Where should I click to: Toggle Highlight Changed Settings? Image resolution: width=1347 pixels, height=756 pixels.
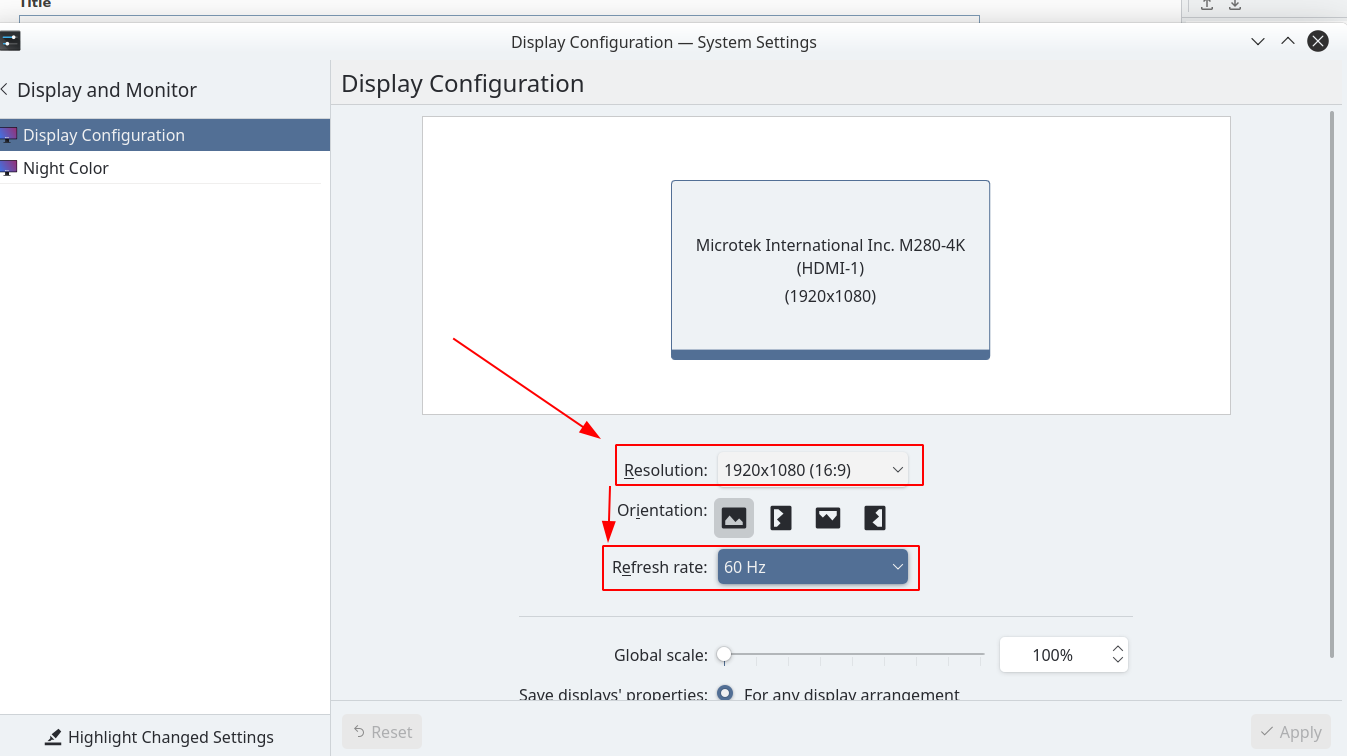[160, 737]
